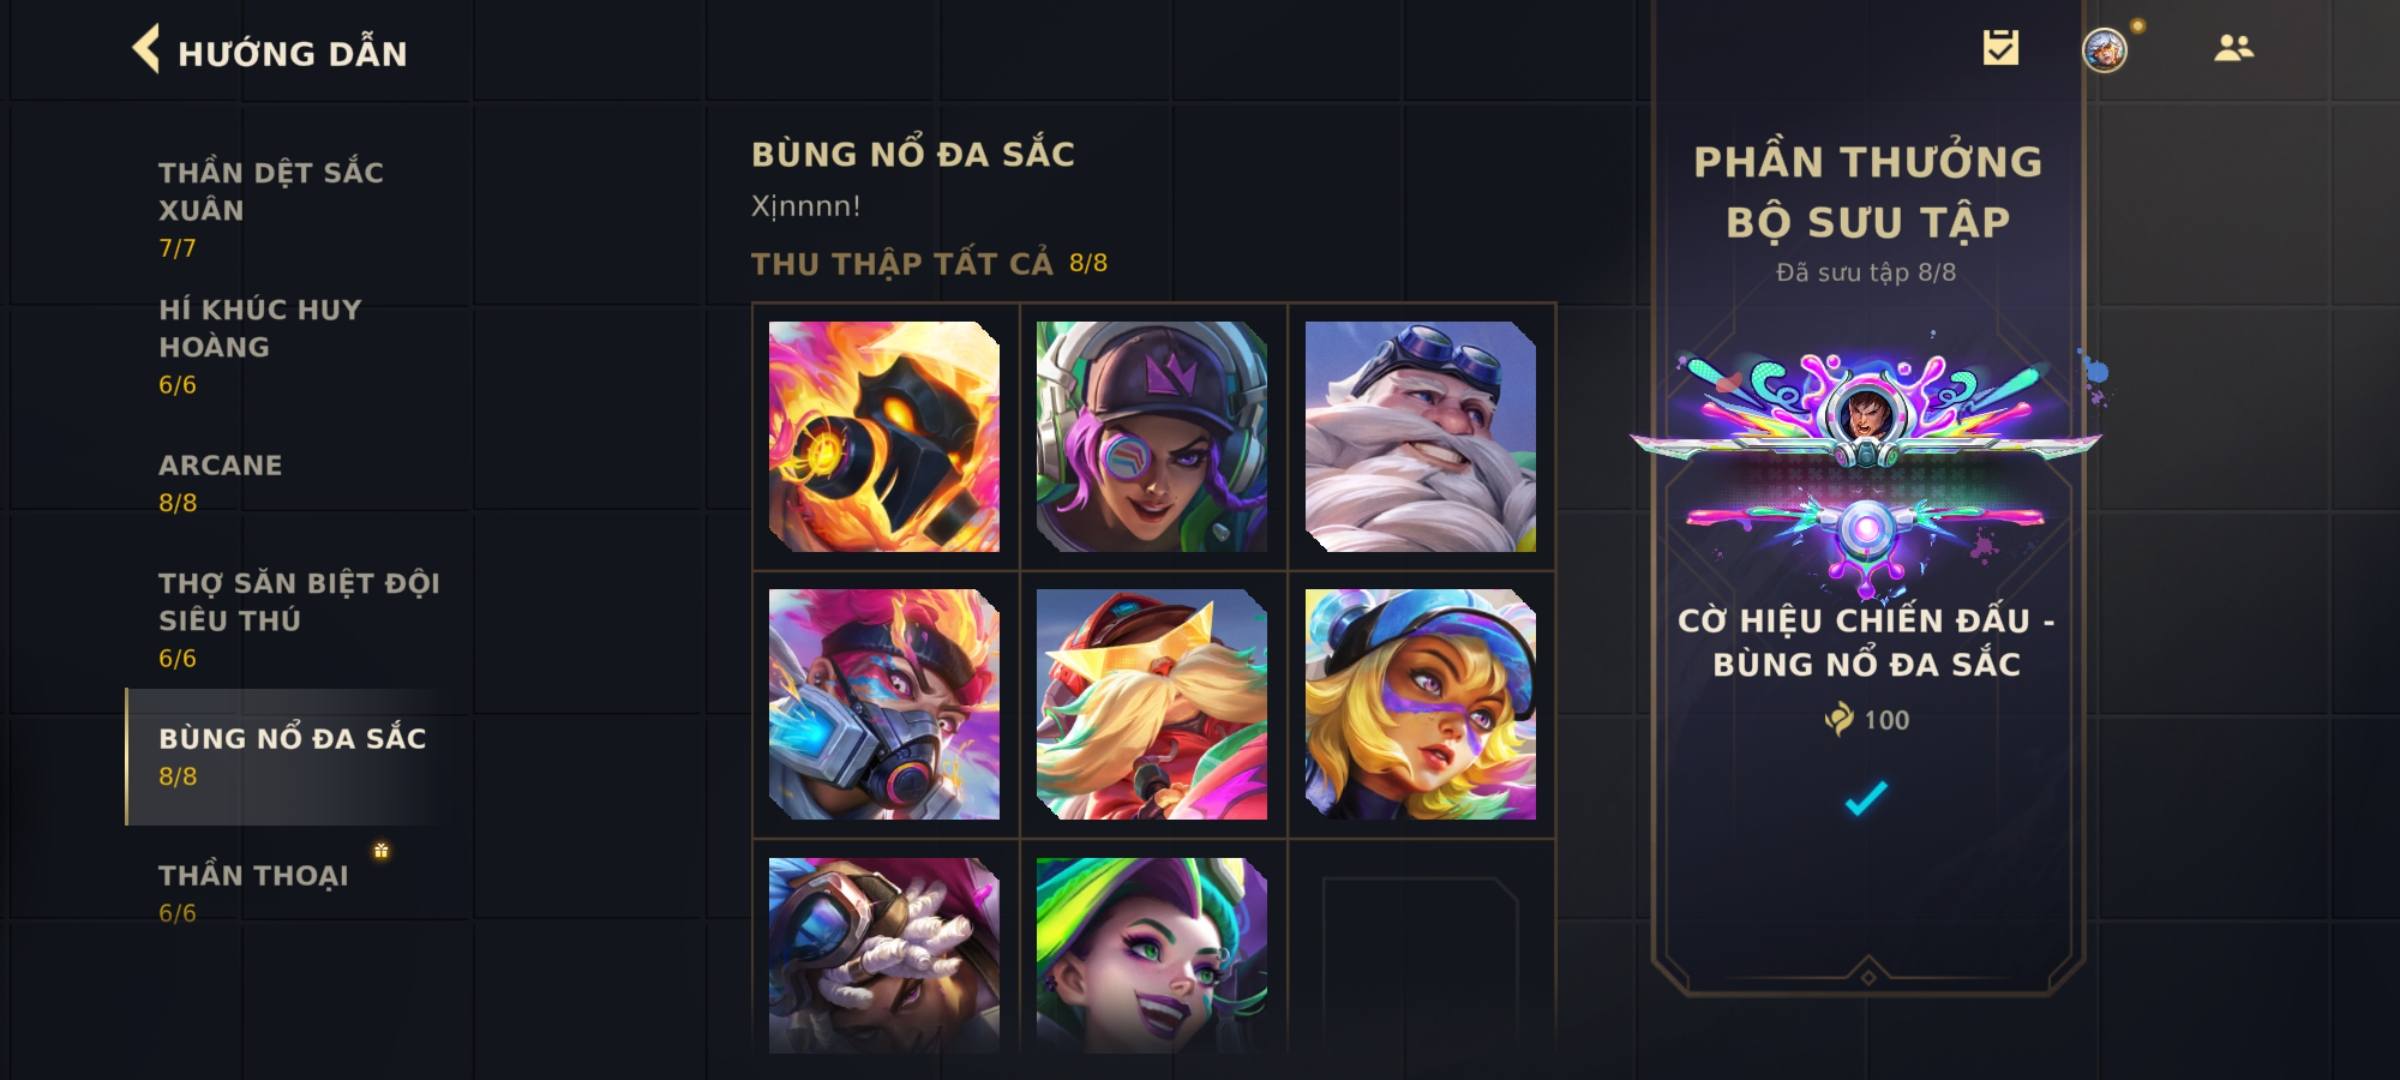Select the red hat blonde mustache skin
This screenshot has width=2400, height=1080.
(1152, 704)
